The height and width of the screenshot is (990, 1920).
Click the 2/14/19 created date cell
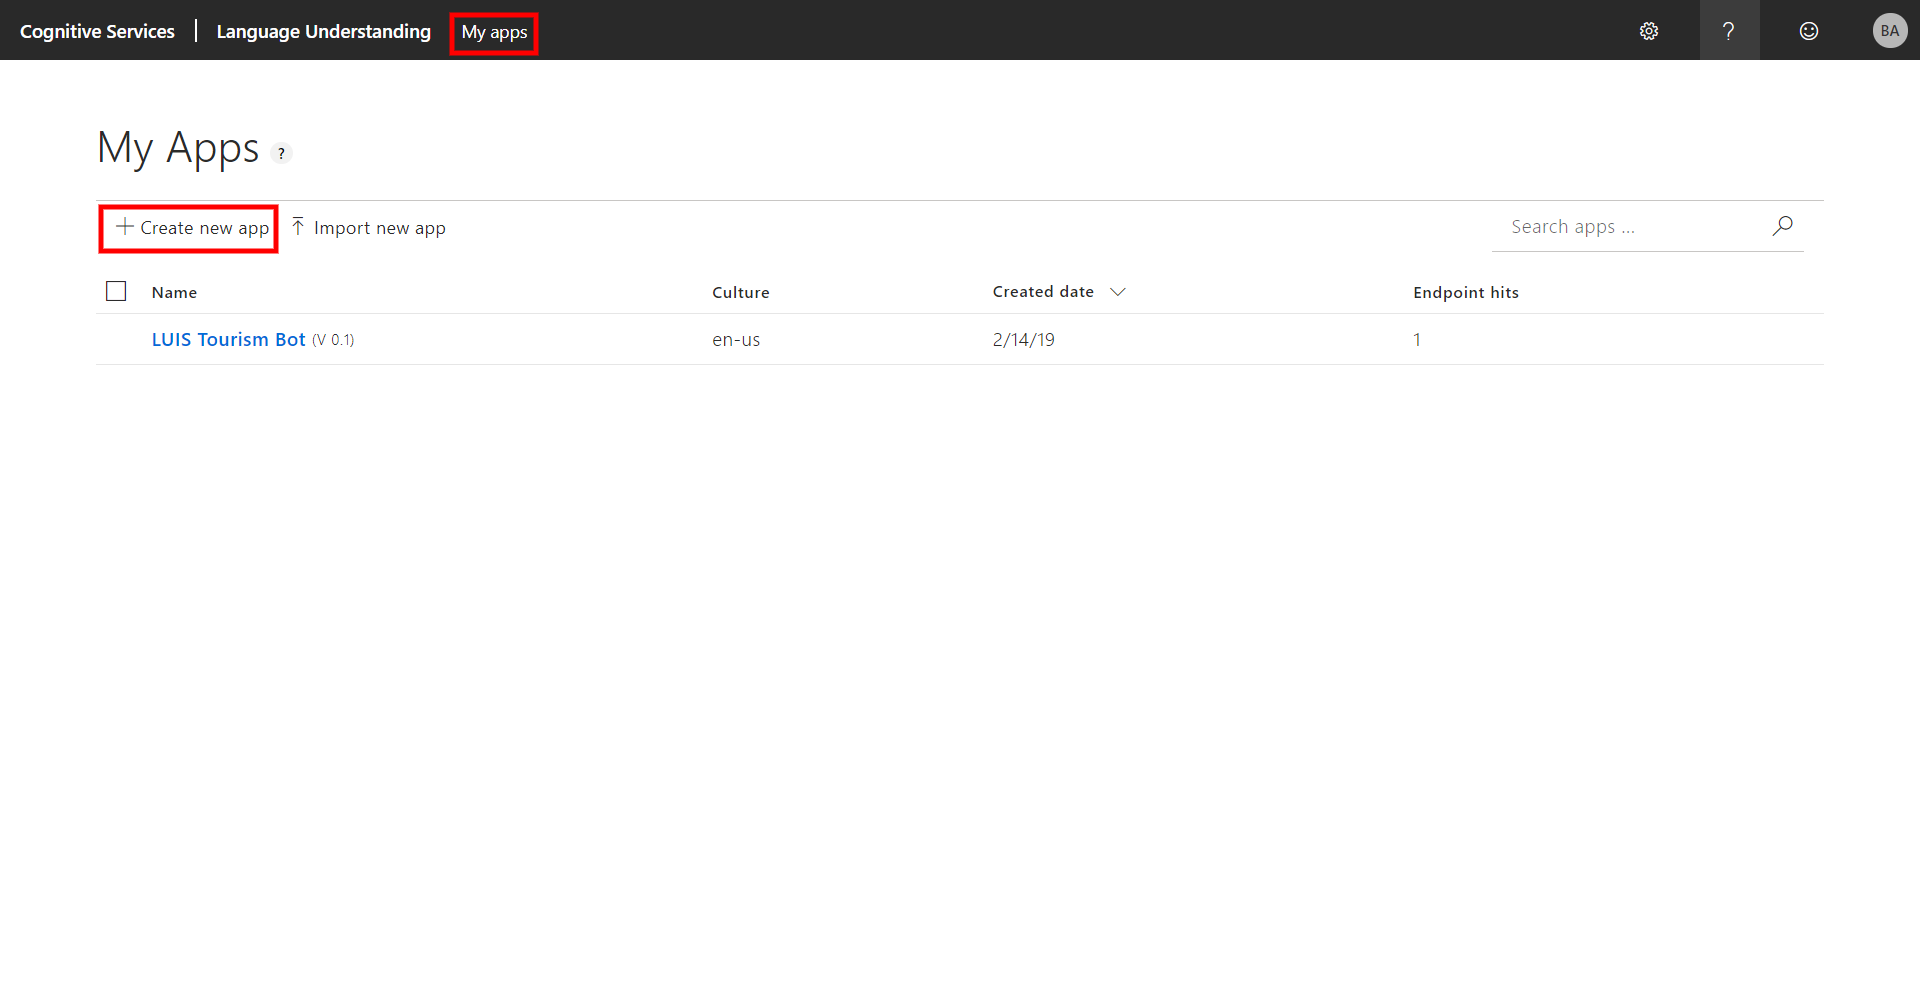[1023, 340]
